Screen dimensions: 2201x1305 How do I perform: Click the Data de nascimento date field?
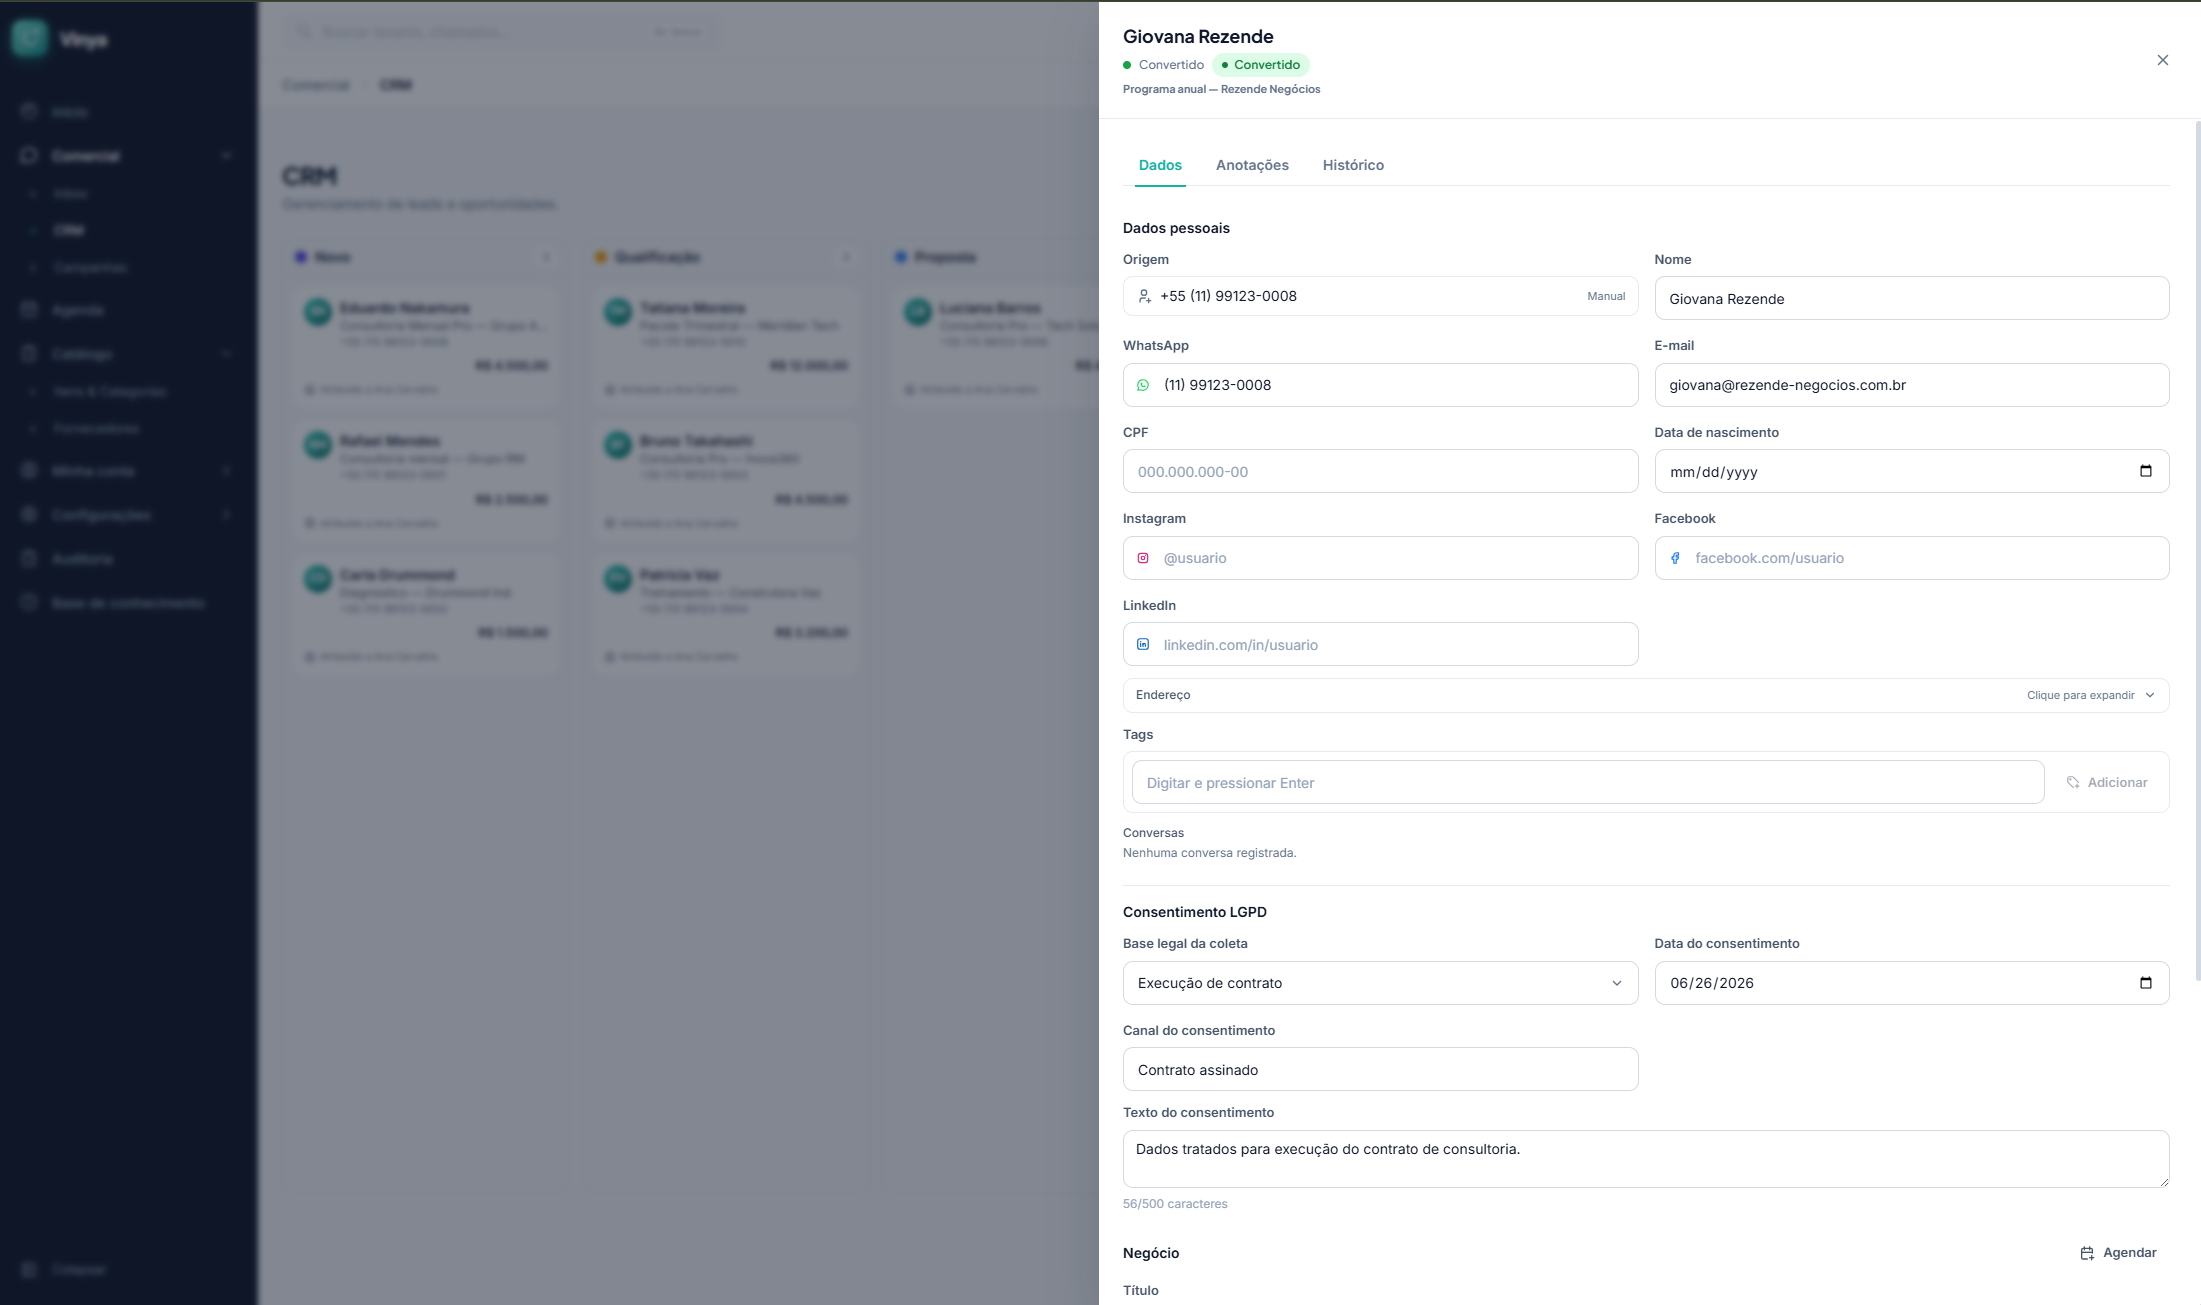(x=1911, y=471)
